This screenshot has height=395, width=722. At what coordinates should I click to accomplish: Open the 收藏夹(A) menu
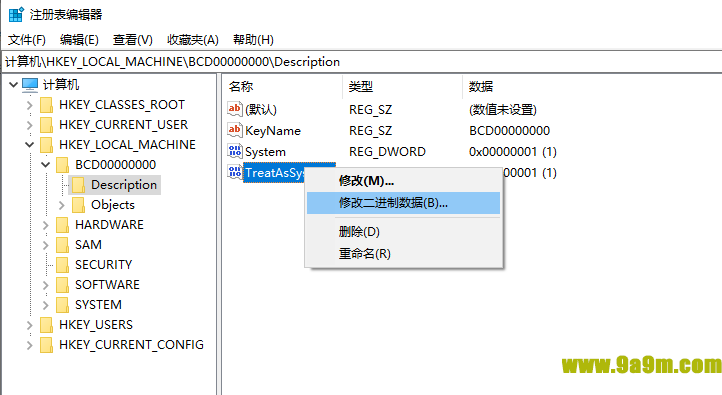(193, 40)
